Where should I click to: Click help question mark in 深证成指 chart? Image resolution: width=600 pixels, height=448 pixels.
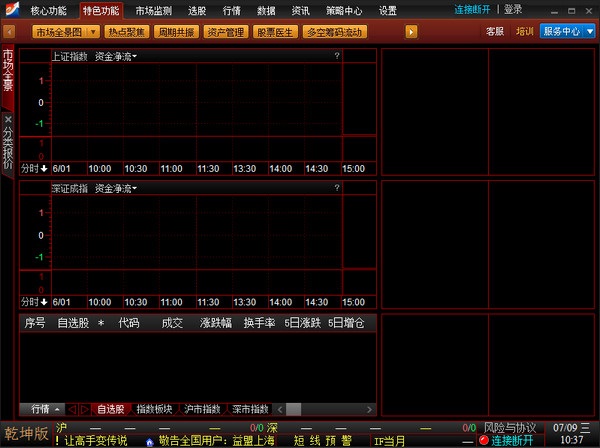337,188
